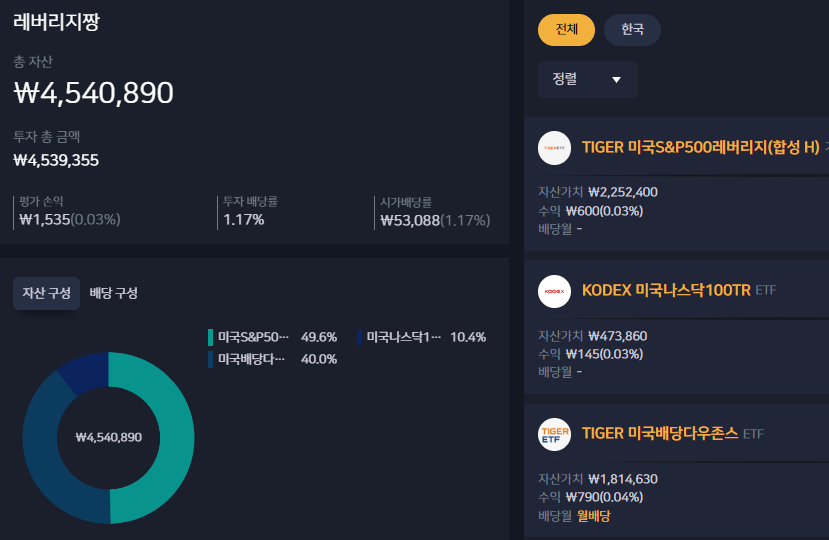Click the 정렬 dropdown arrow
The image size is (829, 540).
(x=616, y=80)
